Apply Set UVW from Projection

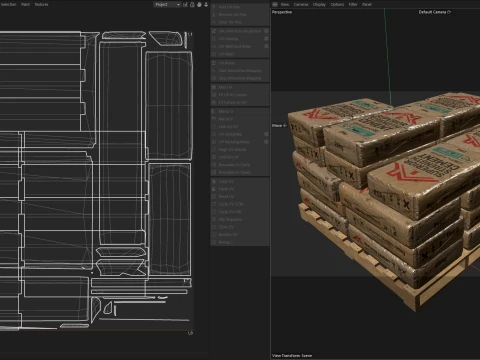237,31
